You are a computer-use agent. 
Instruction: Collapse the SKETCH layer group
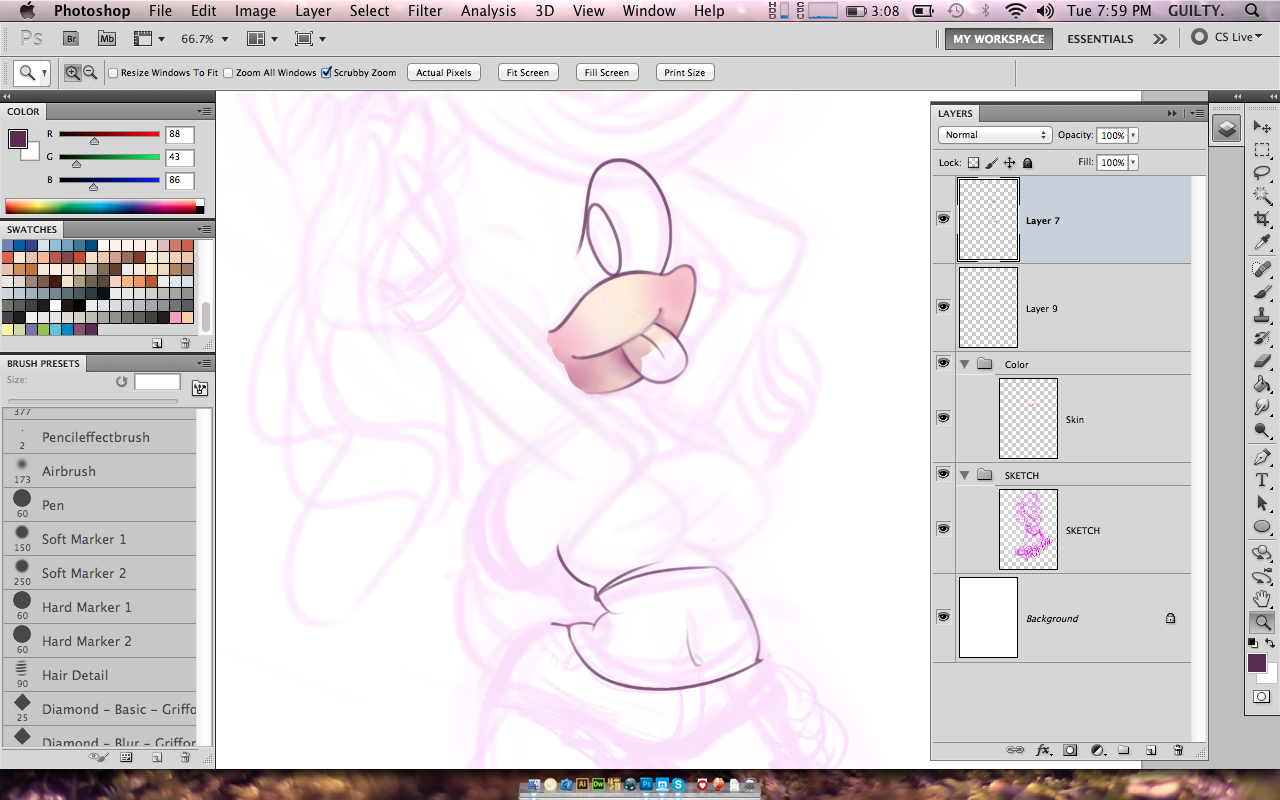pyautogui.click(x=964, y=475)
